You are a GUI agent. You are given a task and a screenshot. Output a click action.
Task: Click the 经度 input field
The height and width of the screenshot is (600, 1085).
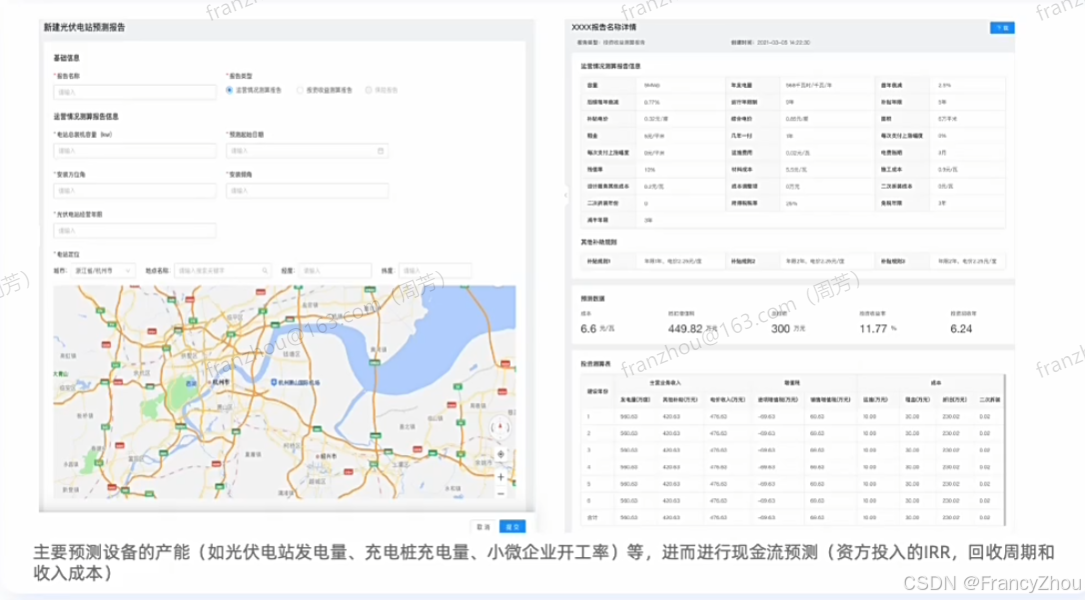pos(335,271)
